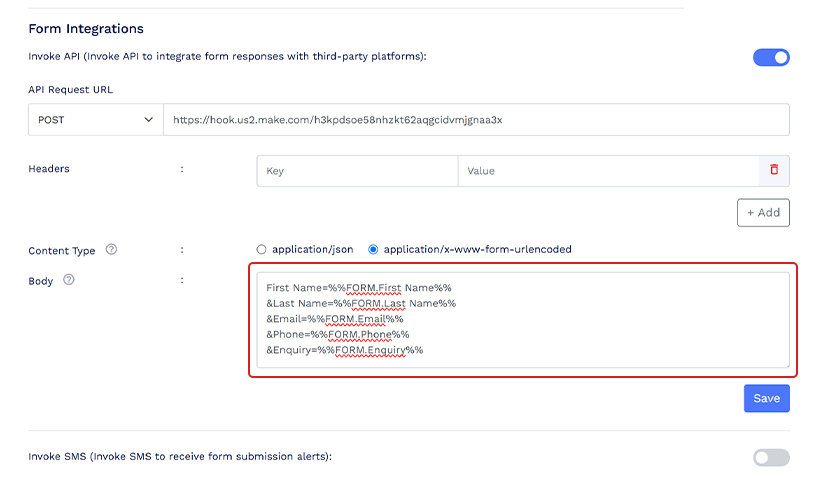Image resolution: width=820 pixels, height=480 pixels.
Task: Click the + Add header button
Action: pyautogui.click(x=763, y=212)
